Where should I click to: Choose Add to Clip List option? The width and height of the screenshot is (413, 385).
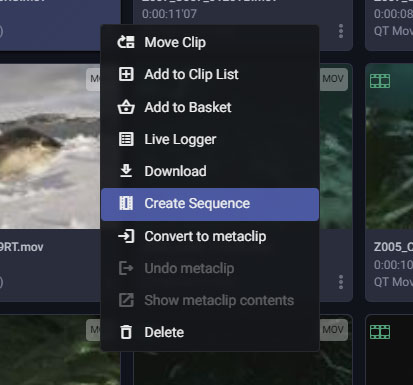click(210, 74)
